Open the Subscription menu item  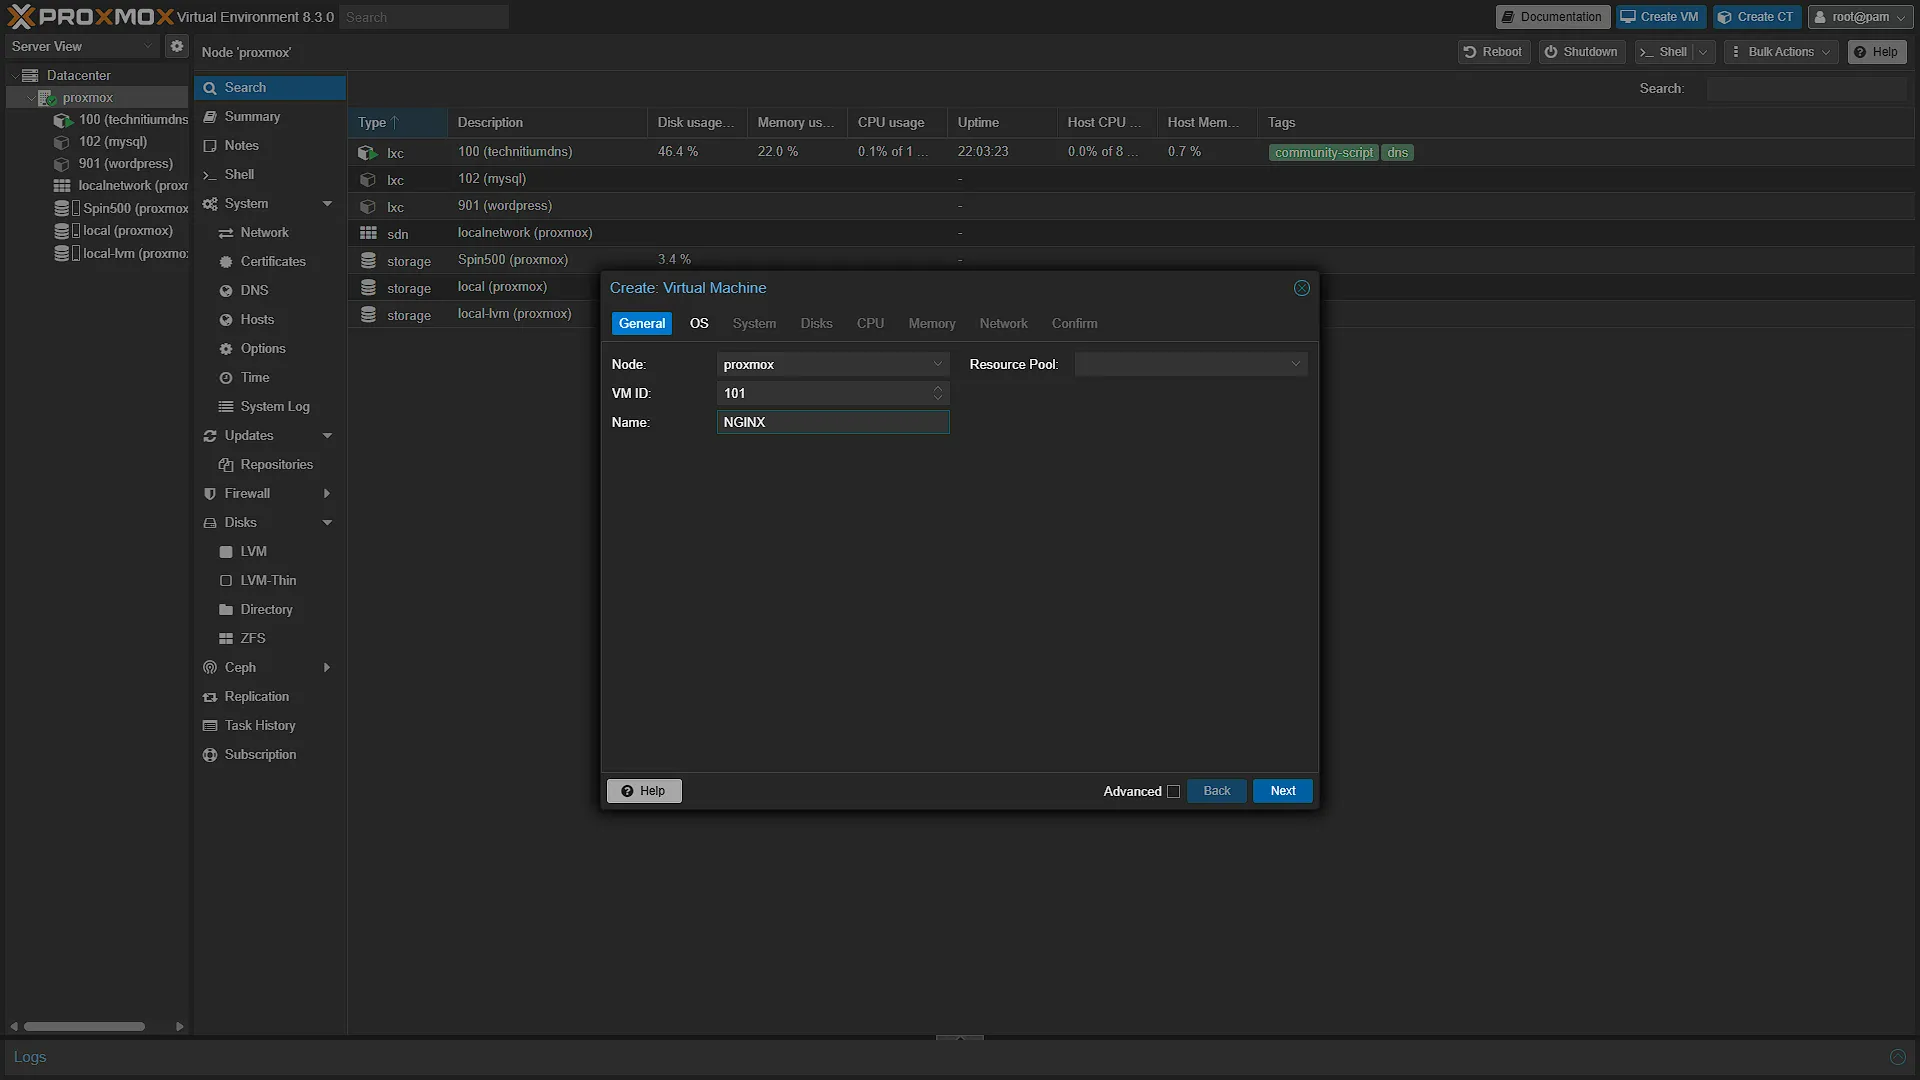point(260,754)
